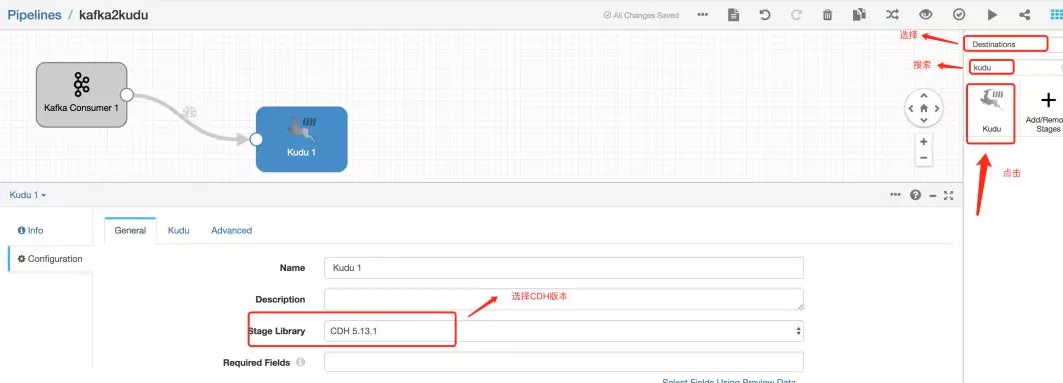Delete selected stage with trash icon

point(828,14)
